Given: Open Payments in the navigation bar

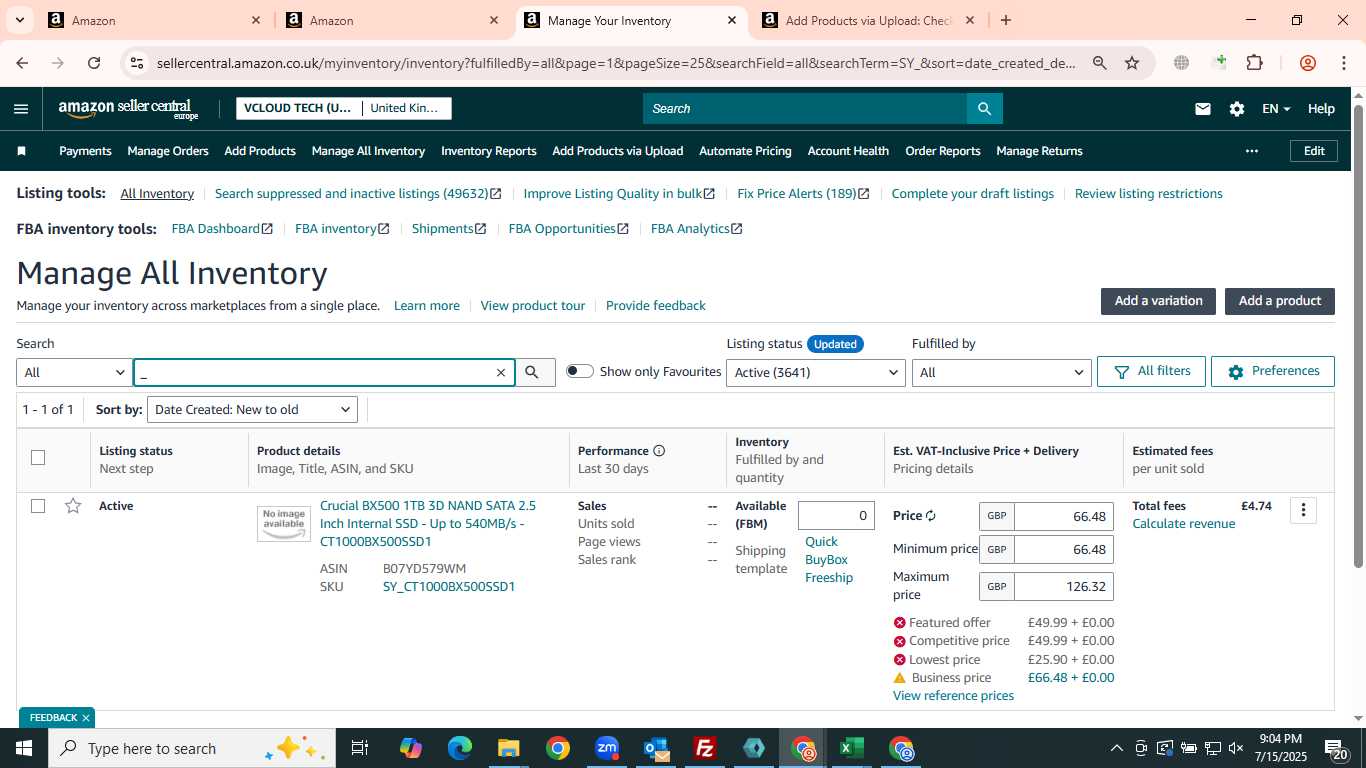Looking at the screenshot, I should pyautogui.click(x=85, y=151).
